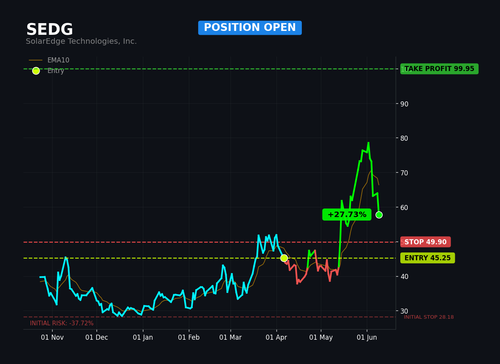Click SolarEdge Technologies, Inc. subtitle

coord(81,41)
